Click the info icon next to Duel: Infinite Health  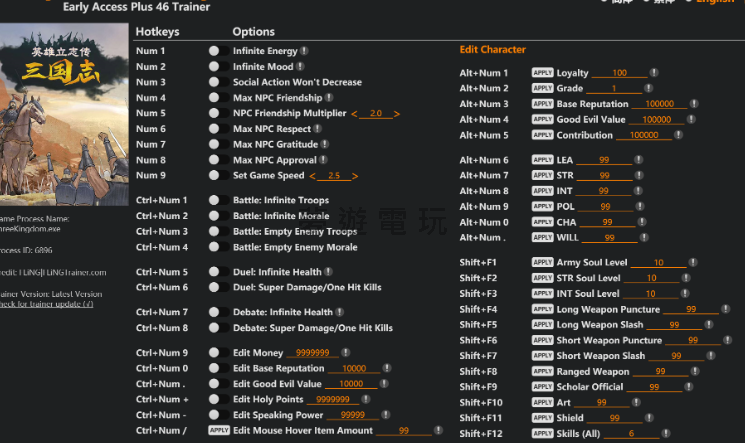coord(328,272)
